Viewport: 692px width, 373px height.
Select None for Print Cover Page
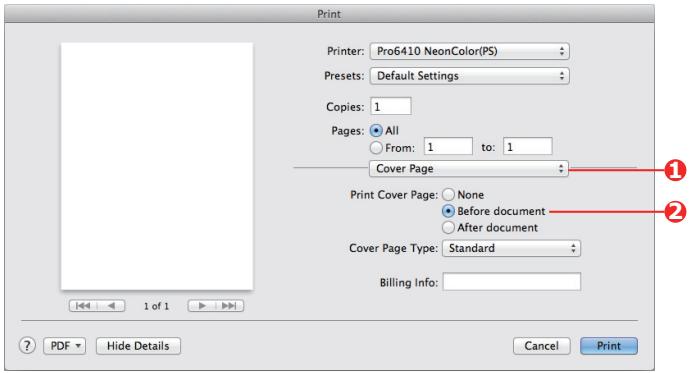click(x=448, y=195)
